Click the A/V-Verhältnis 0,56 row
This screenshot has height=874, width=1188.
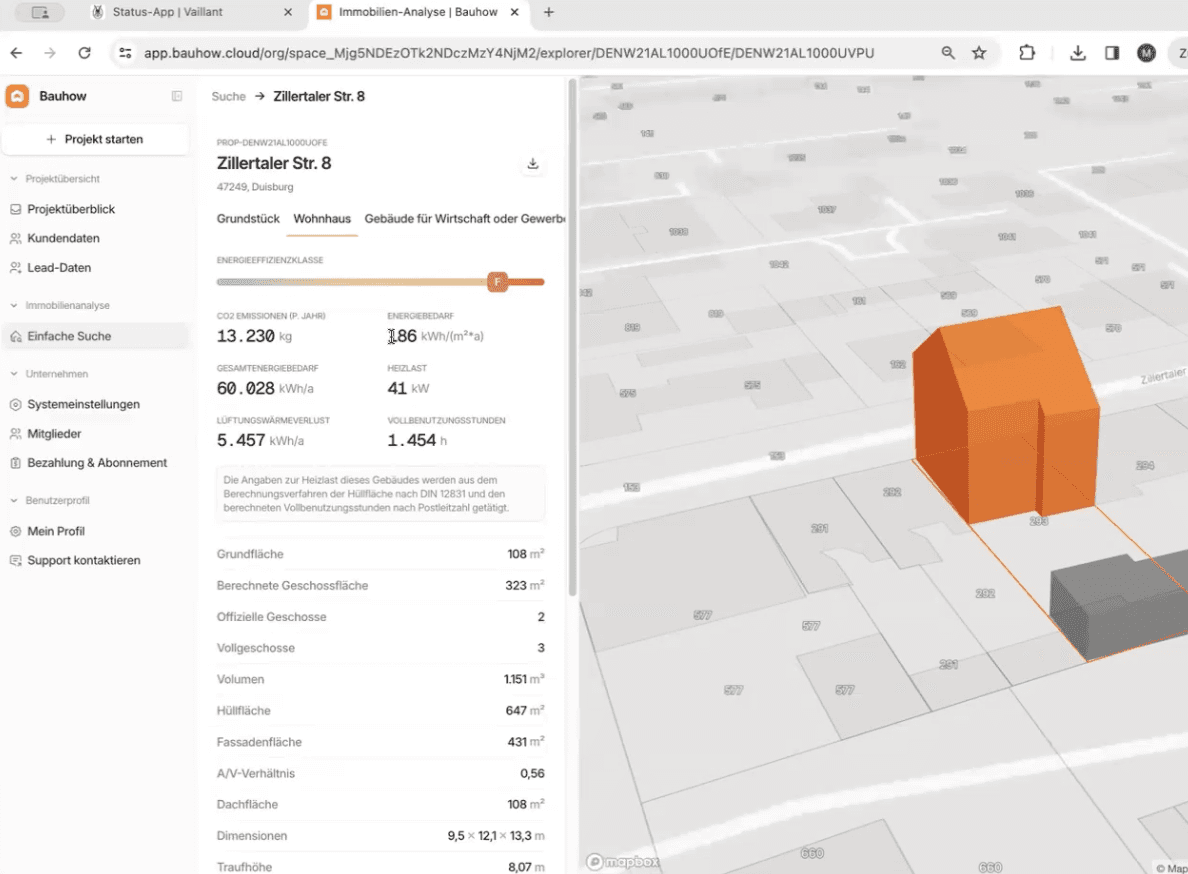click(380, 773)
